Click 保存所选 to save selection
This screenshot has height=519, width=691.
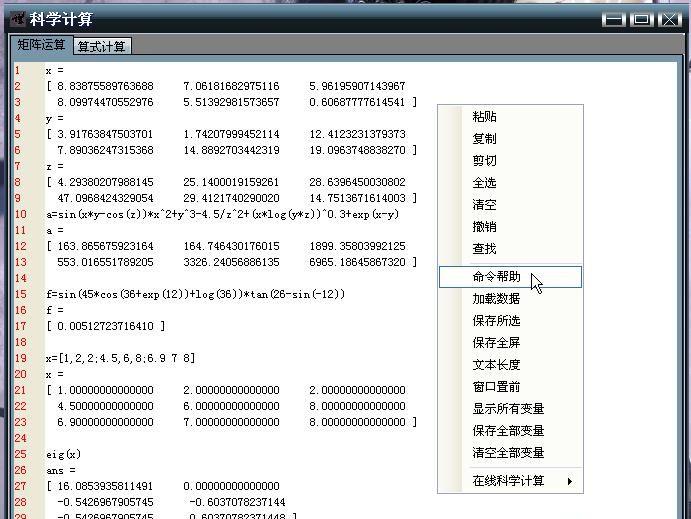[x=496, y=321]
